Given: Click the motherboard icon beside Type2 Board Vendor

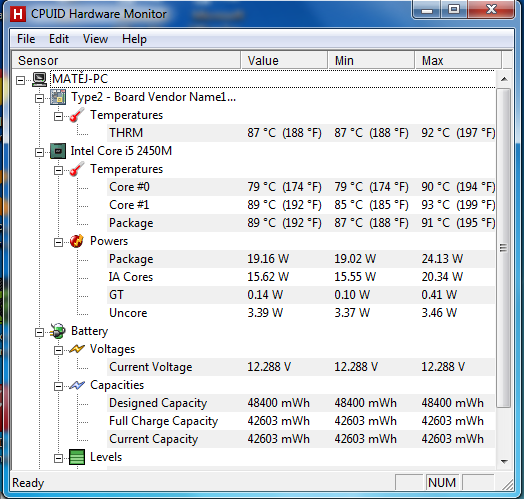Looking at the screenshot, I should coord(58,97).
